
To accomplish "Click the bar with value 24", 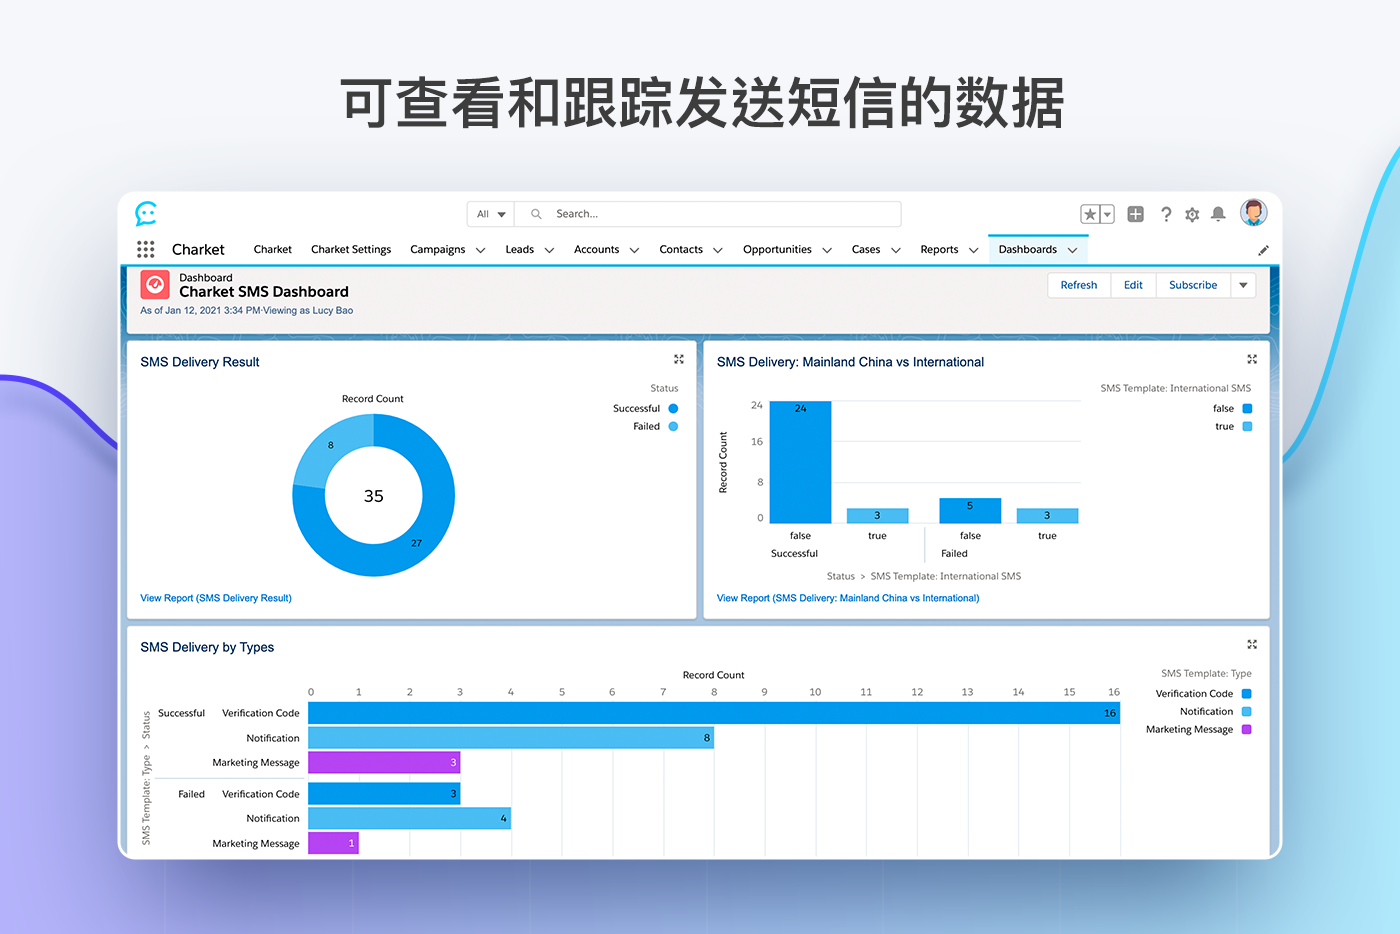I will (x=800, y=462).
